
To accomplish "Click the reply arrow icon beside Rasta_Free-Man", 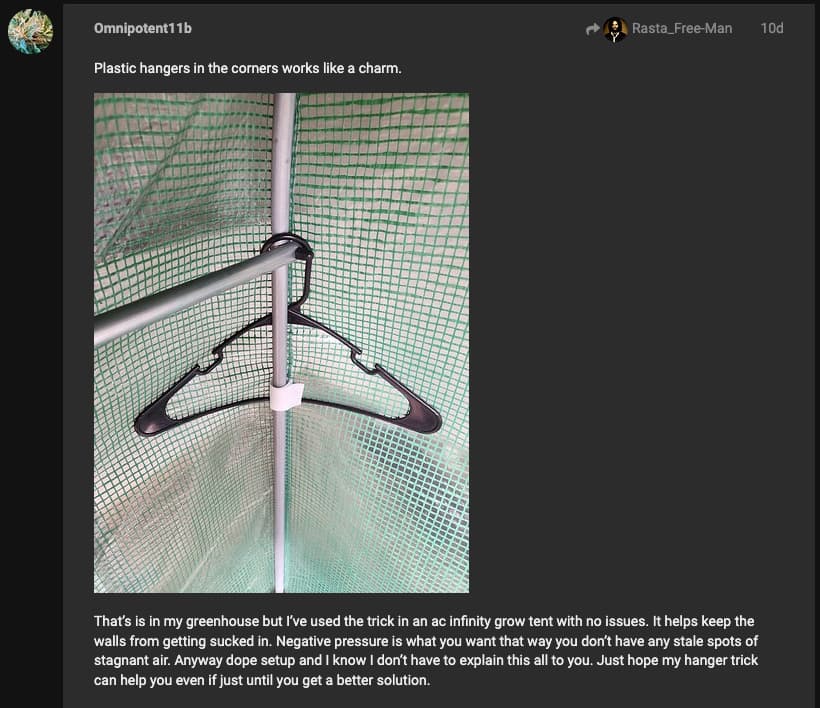I will click(x=593, y=29).
